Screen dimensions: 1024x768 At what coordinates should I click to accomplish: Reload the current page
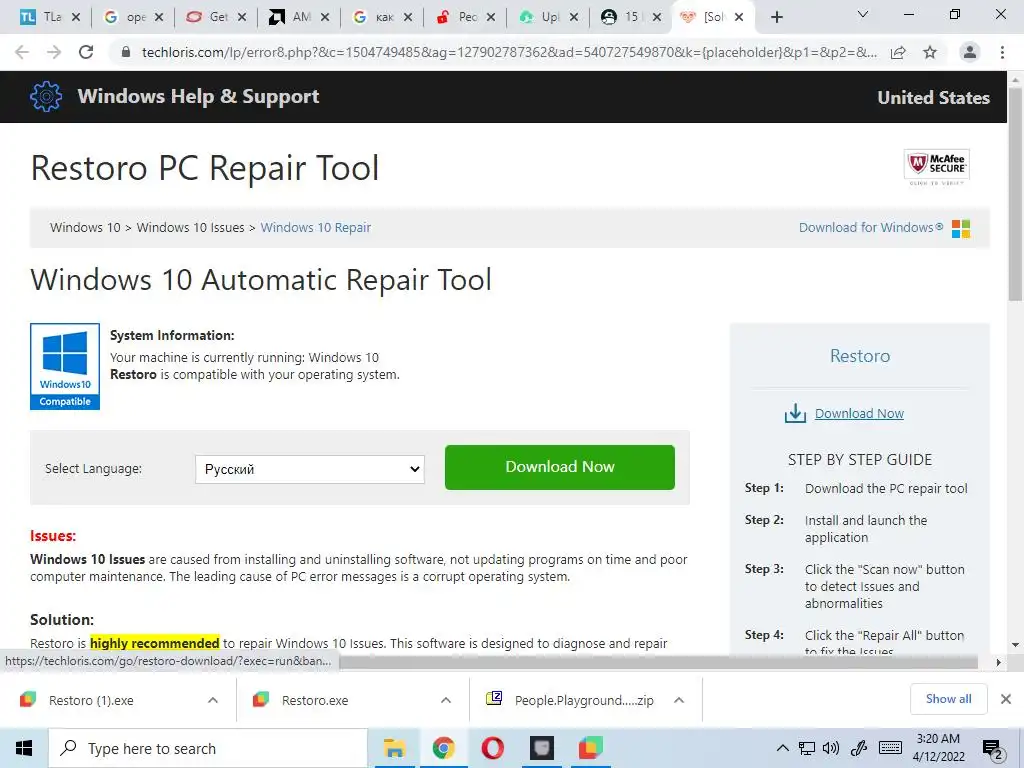tap(86, 52)
